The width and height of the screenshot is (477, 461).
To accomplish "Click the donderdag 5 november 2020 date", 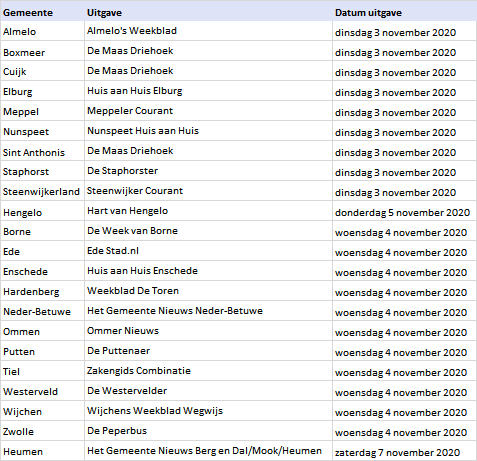I will pos(402,212).
